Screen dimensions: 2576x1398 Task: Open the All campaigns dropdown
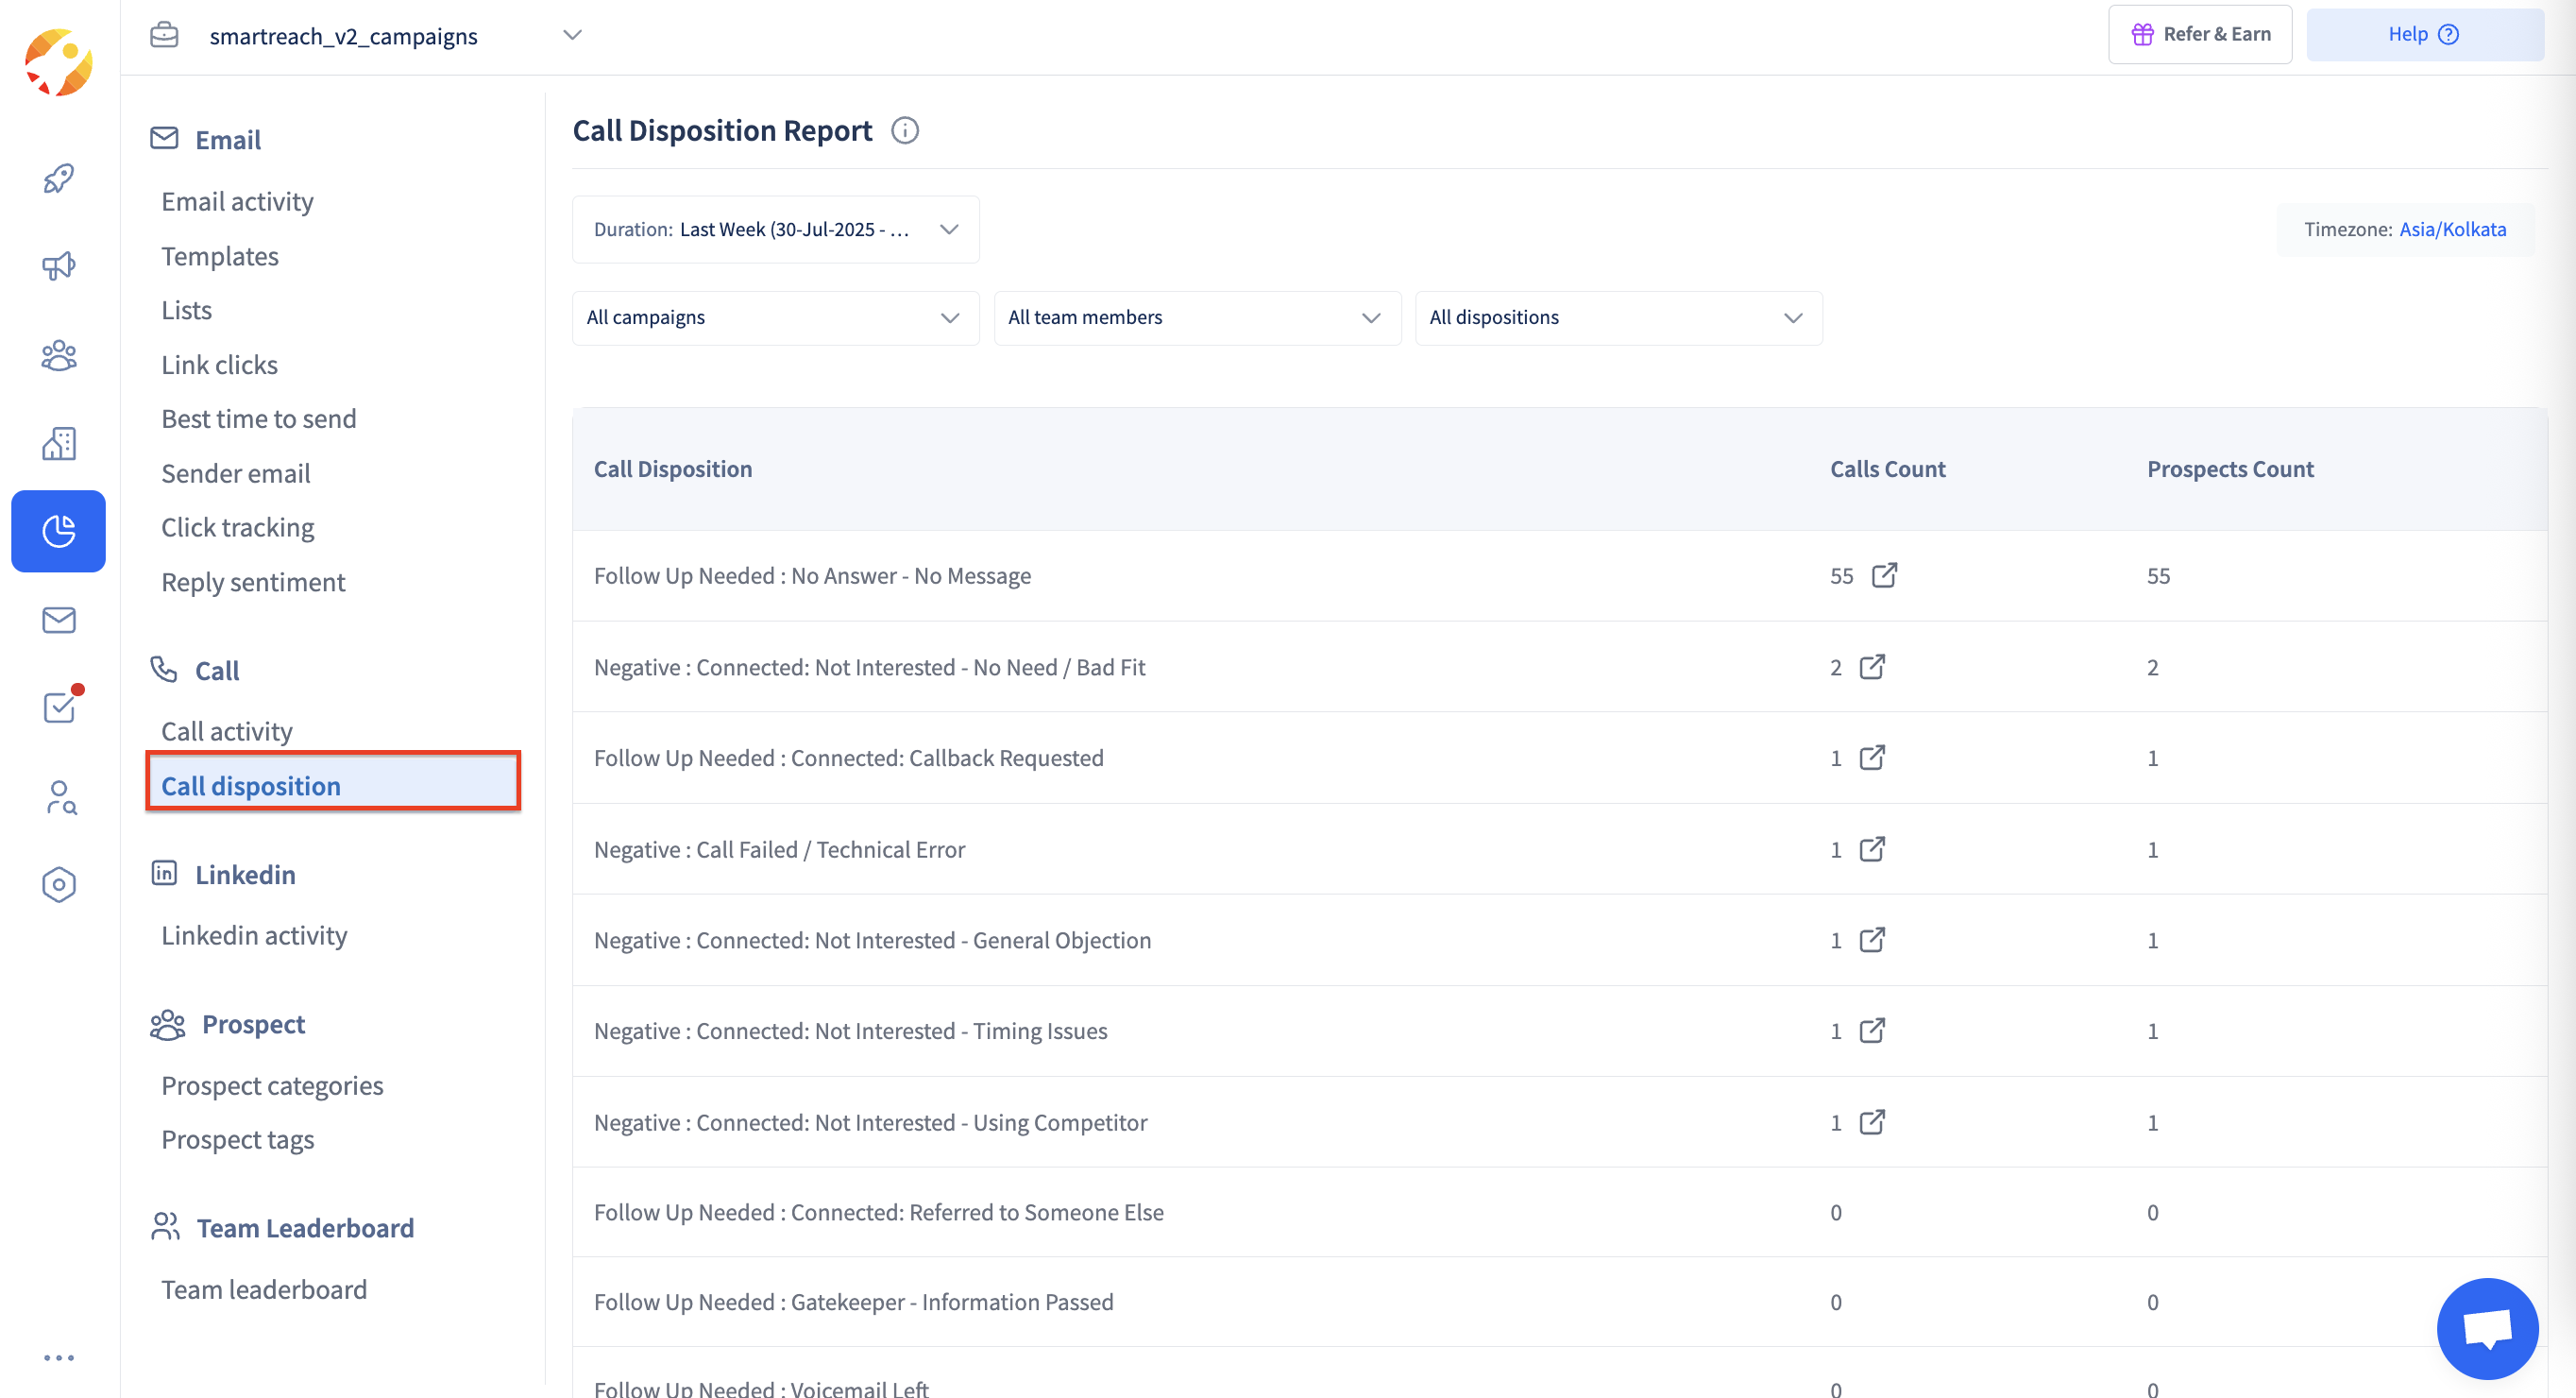pyautogui.click(x=775, y=317)
